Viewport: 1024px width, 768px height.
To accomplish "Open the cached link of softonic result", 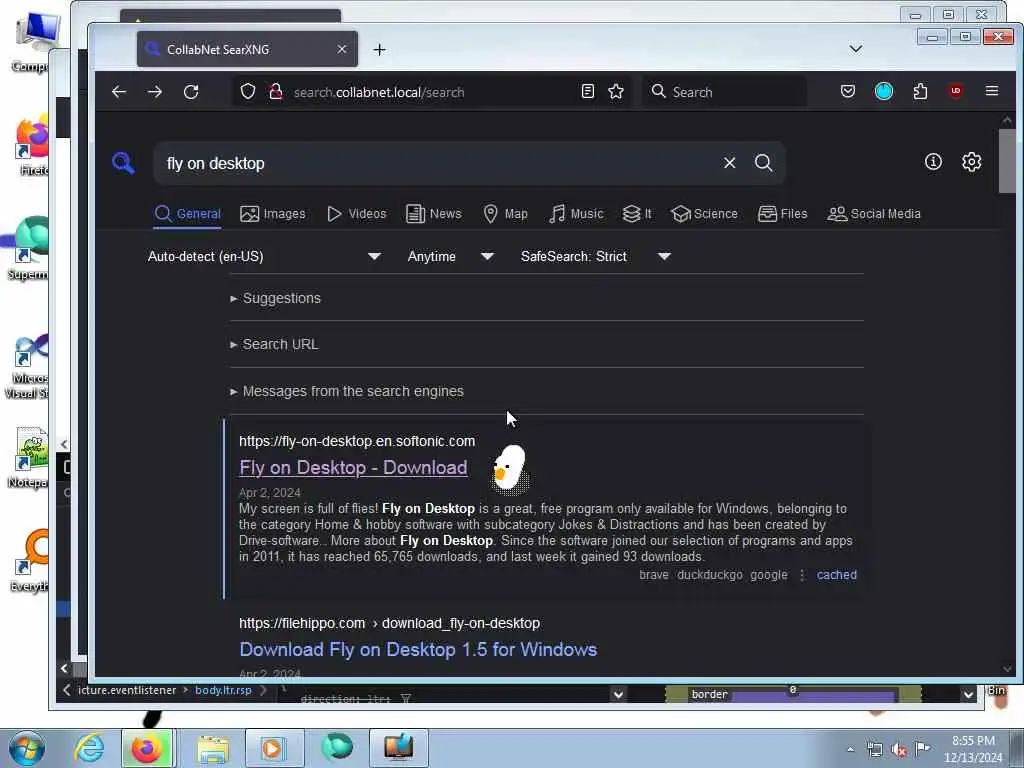I will (837, 575).
